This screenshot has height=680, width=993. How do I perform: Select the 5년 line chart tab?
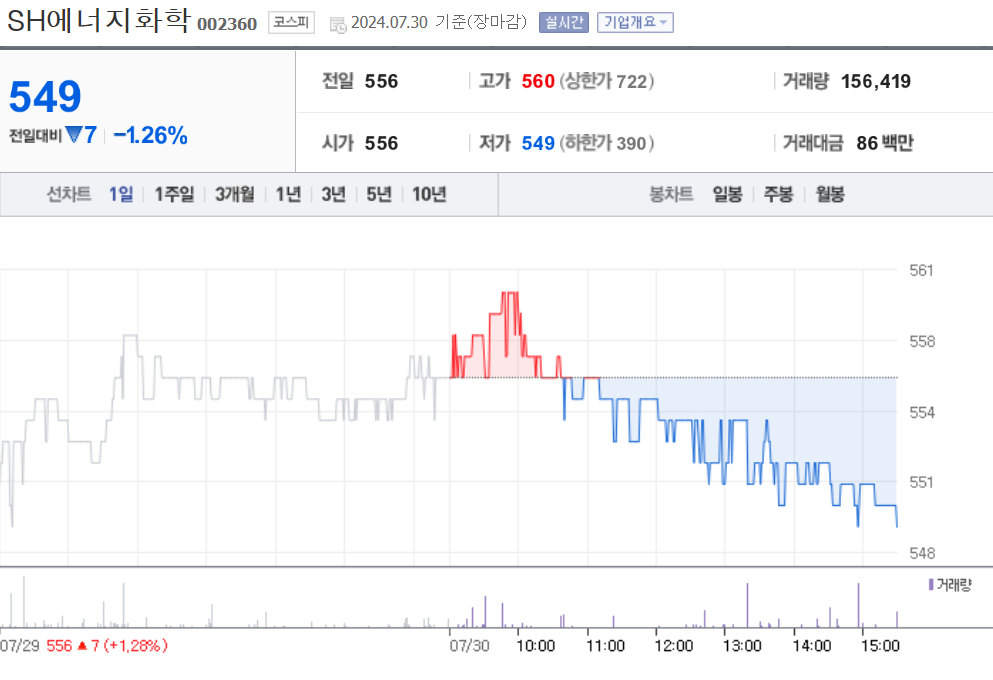point(379,194)
